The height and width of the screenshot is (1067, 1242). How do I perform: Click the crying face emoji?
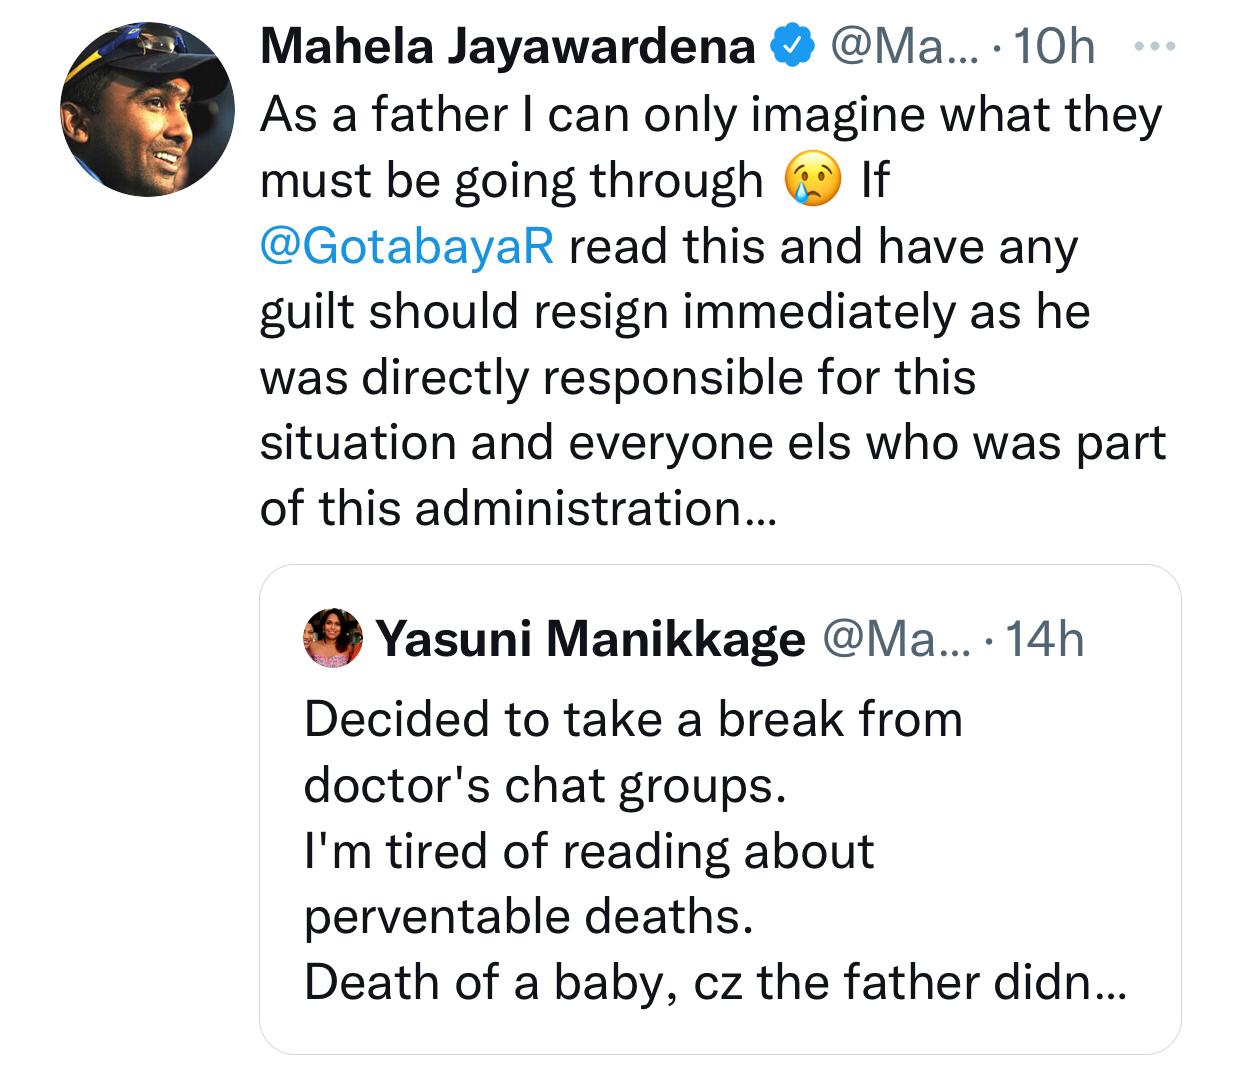pyautogui.click(x=813, y=181)
